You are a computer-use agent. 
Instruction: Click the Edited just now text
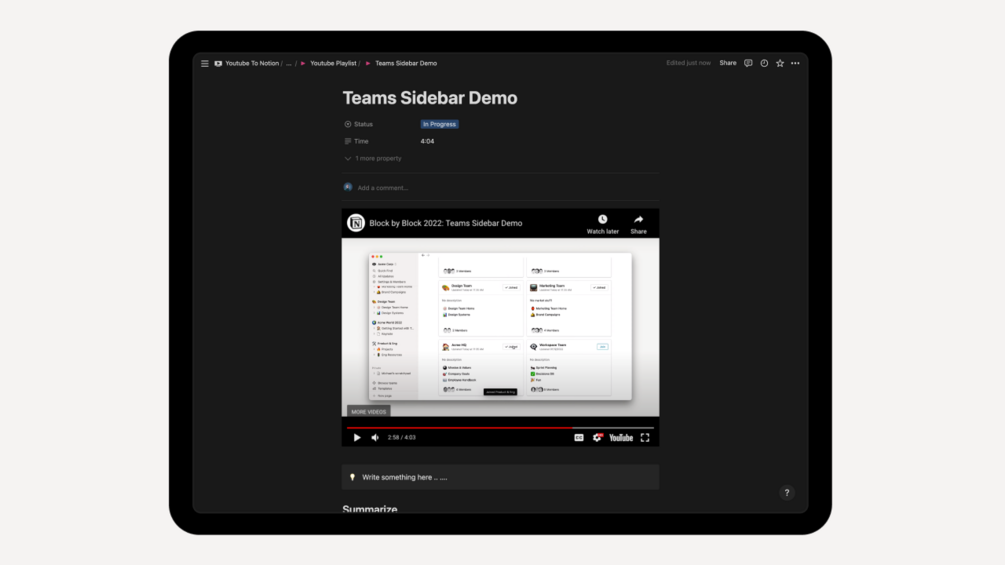(x=688, y=63)
